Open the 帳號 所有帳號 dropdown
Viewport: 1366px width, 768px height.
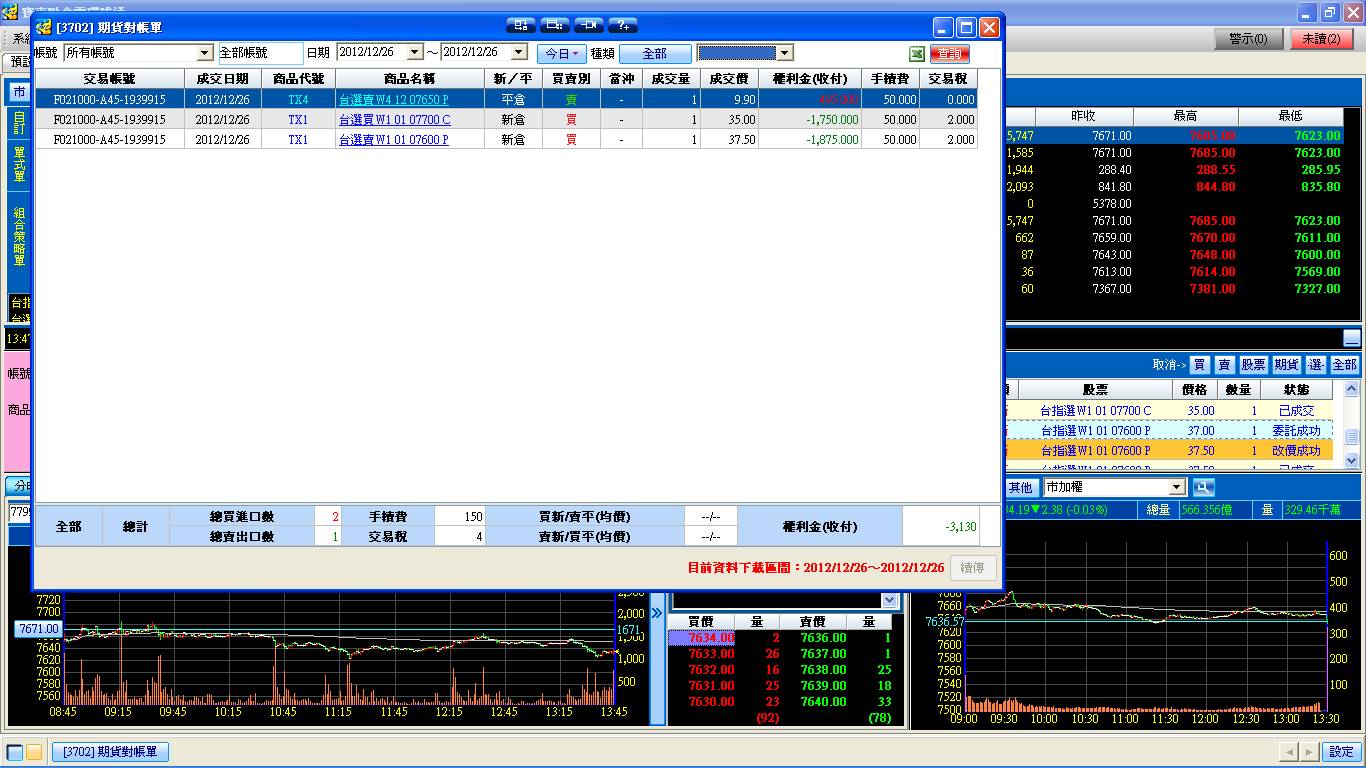205,53
